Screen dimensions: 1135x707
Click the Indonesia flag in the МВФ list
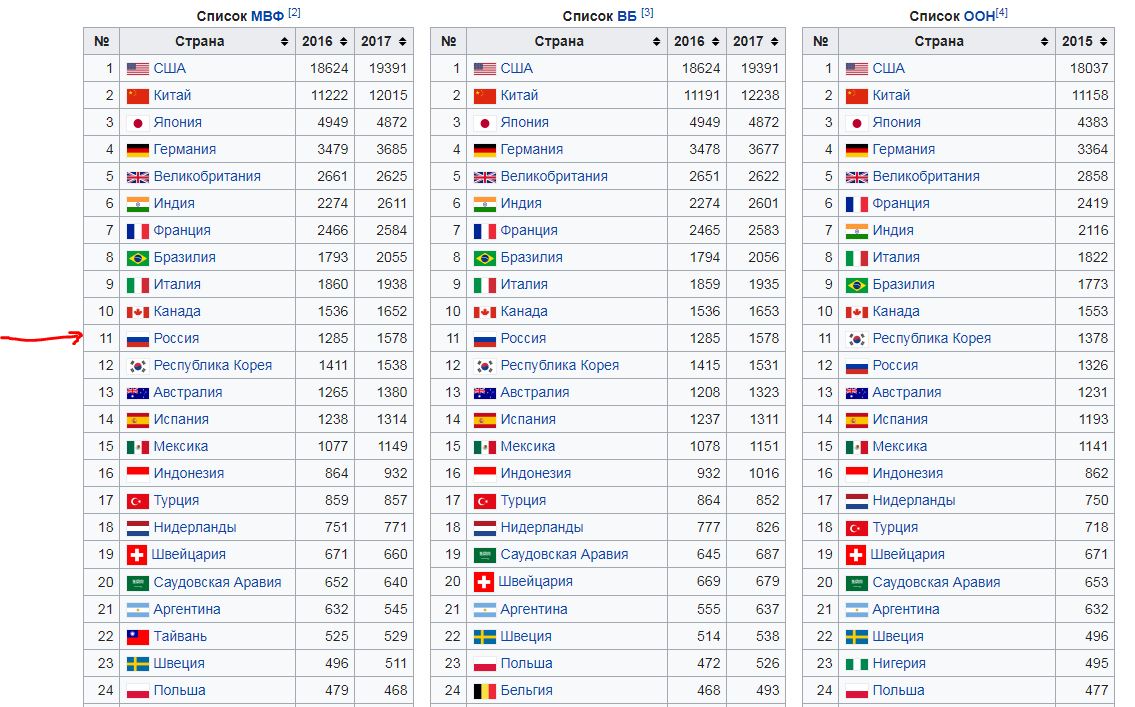(138, 474)
